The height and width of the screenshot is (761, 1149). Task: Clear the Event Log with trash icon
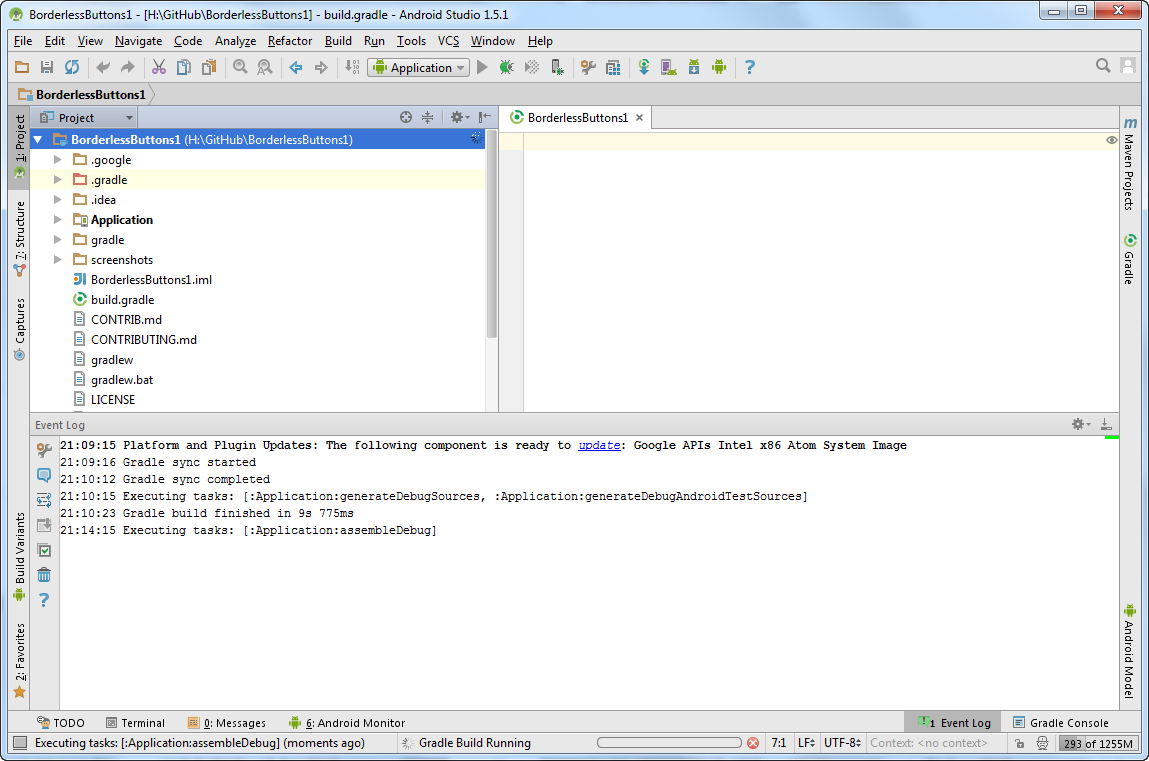(x=44, y=575)
